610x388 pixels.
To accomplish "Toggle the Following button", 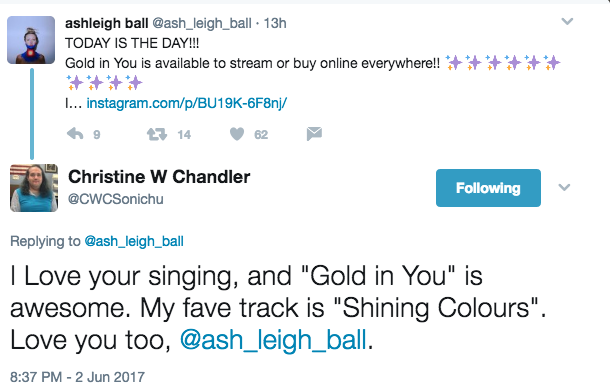I will (x=488, y=188).
